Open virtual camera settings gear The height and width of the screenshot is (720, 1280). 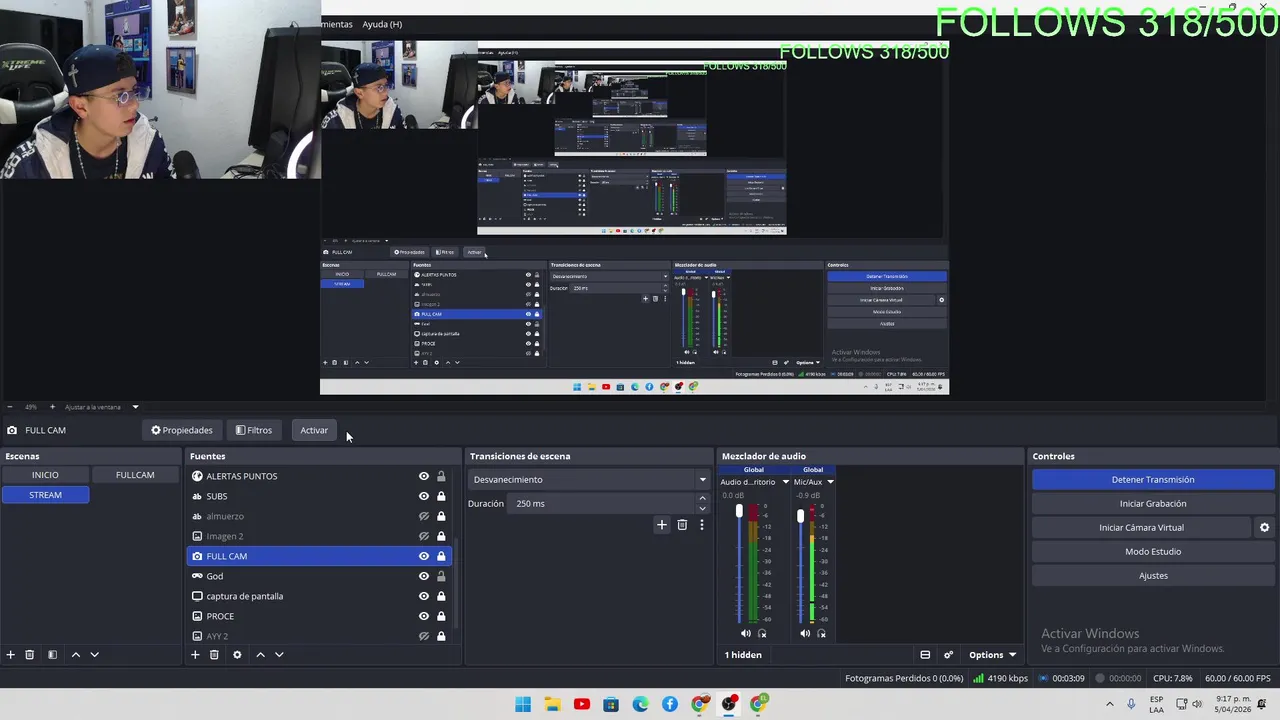1264,528
